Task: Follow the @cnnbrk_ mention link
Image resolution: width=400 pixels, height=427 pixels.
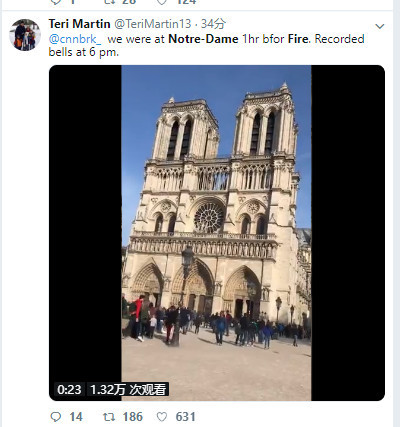Action: click(75, 39)
